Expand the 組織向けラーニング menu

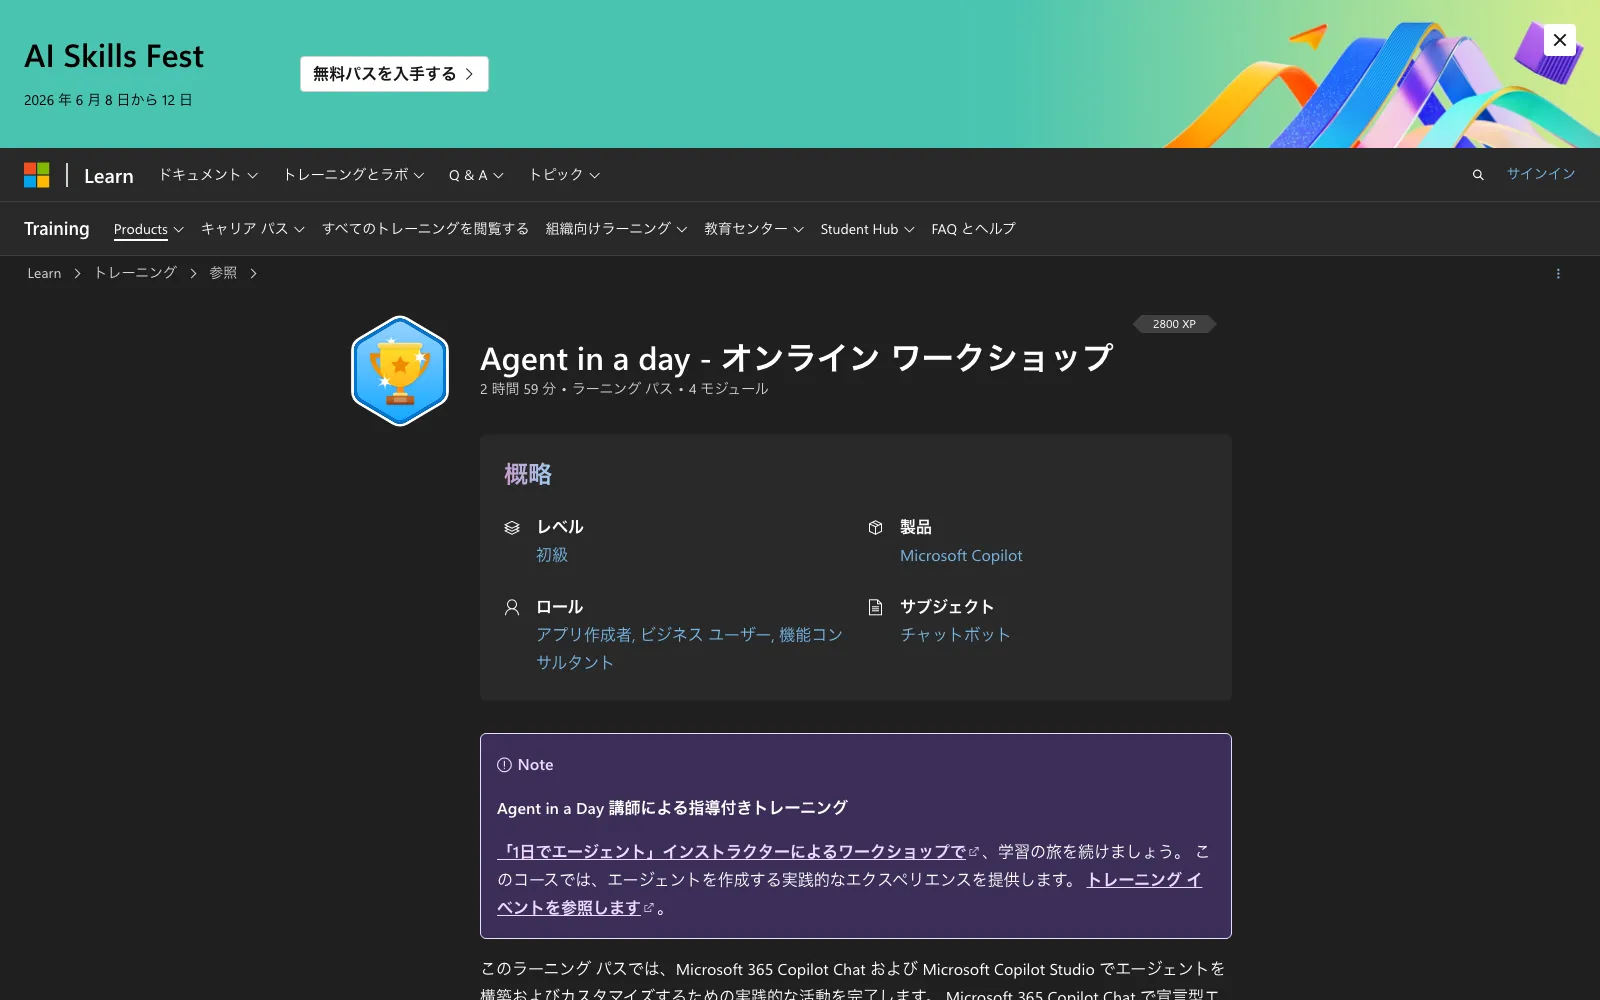(616, 229)
